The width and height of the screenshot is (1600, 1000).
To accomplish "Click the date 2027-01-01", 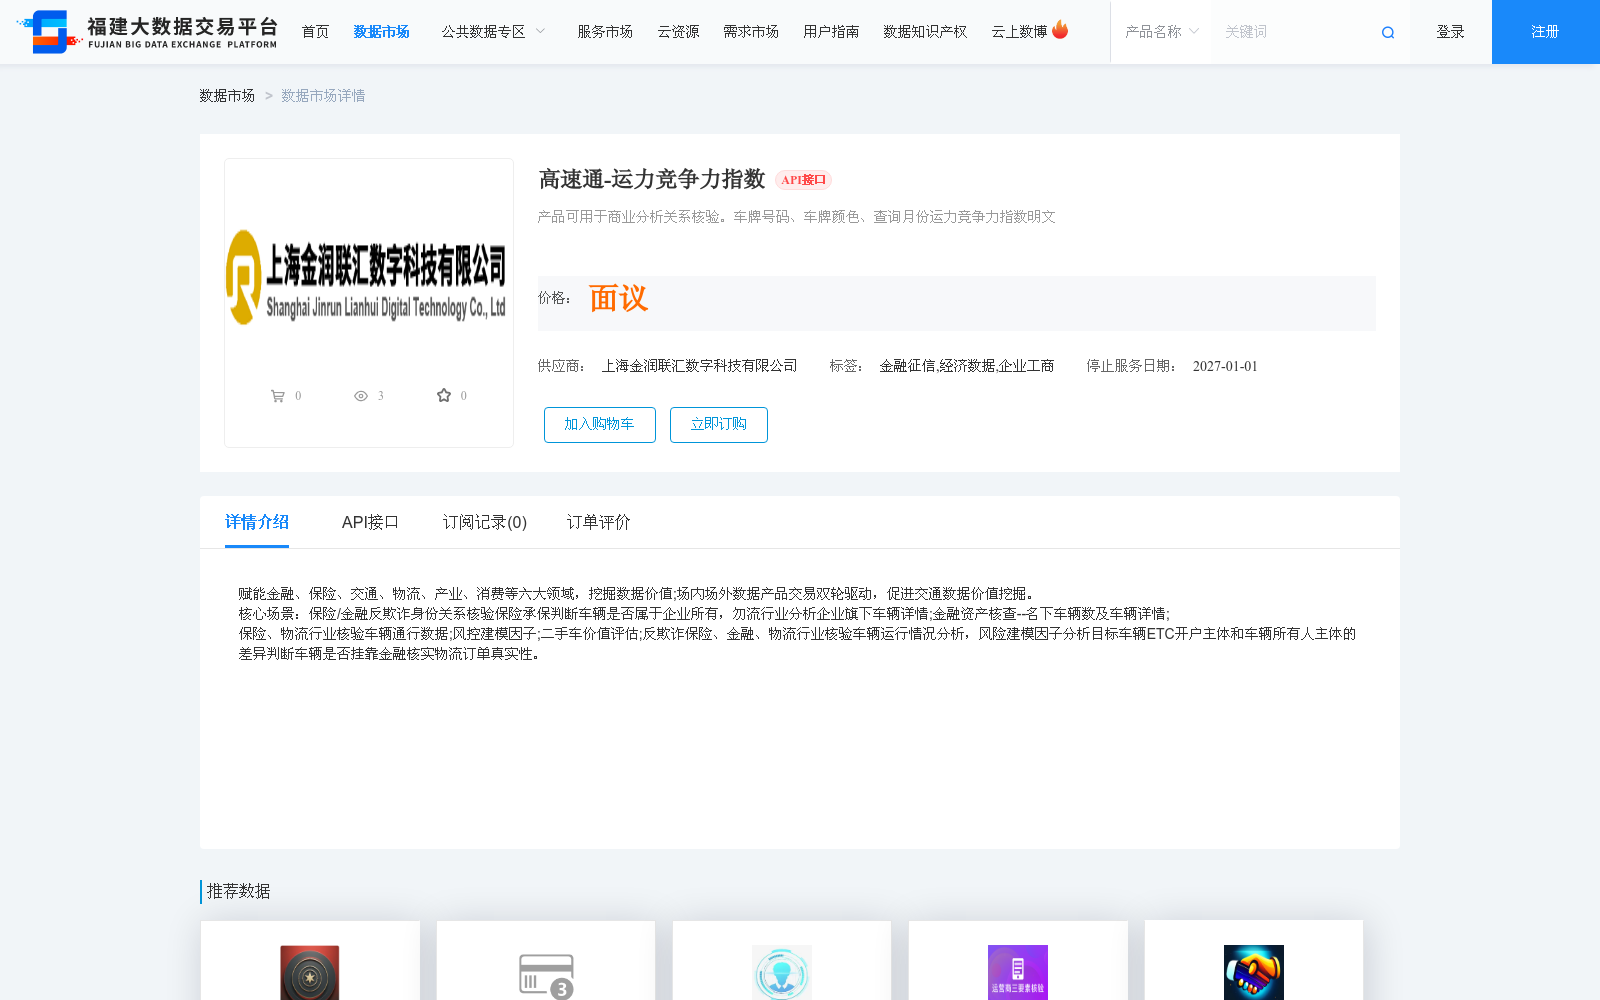I will [1225, 366].
